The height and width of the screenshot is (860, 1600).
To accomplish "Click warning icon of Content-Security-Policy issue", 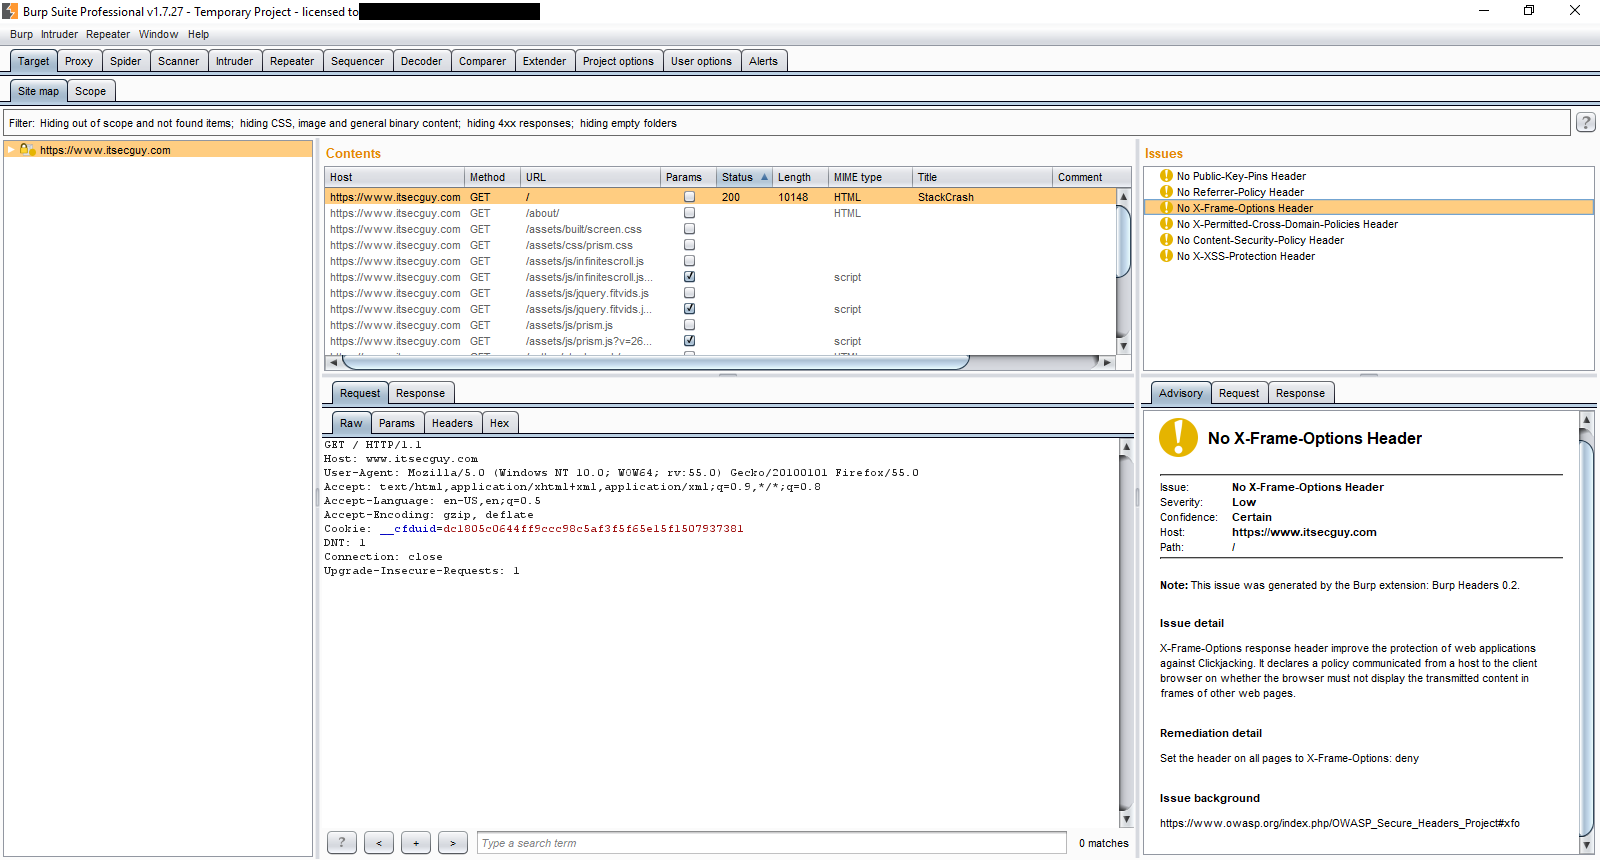I will pyautogui.click(x=1166, y=240).
